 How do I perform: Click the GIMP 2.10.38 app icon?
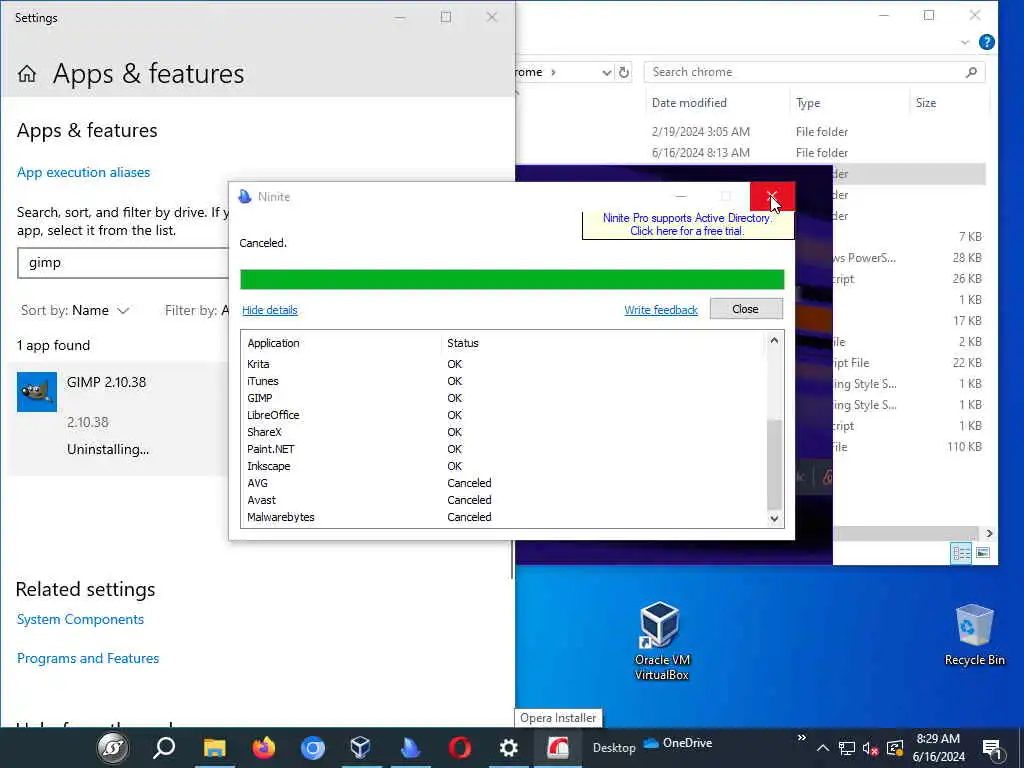pyautogui.click(x=37, y=392)
